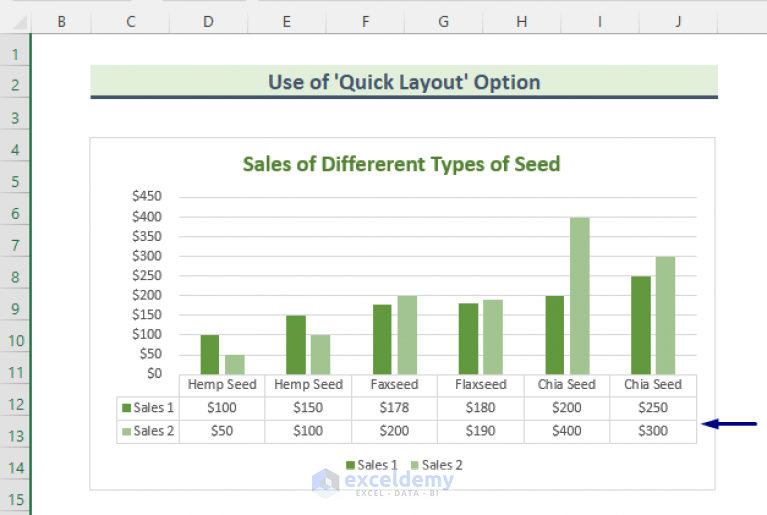Select the light green Faxseed bar
The image size is (767, 515).
click(x=407, y=335)
